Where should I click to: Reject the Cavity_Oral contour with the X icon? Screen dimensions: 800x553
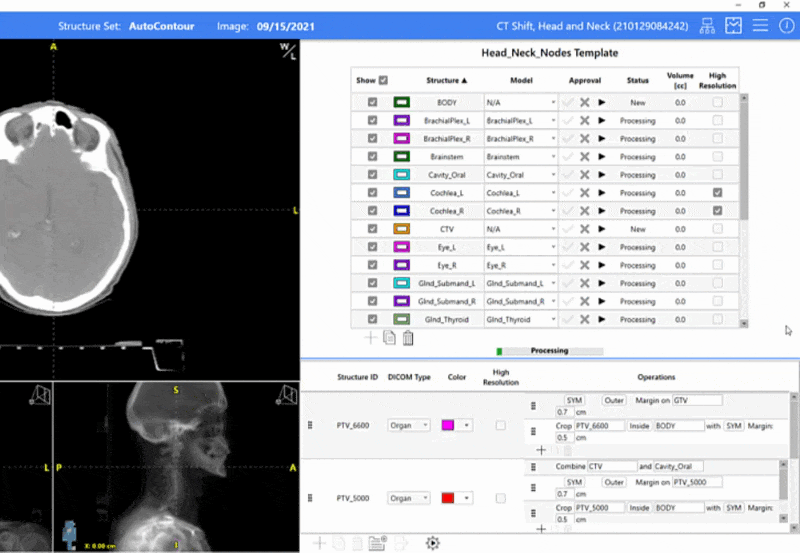[x=584, y=175]
